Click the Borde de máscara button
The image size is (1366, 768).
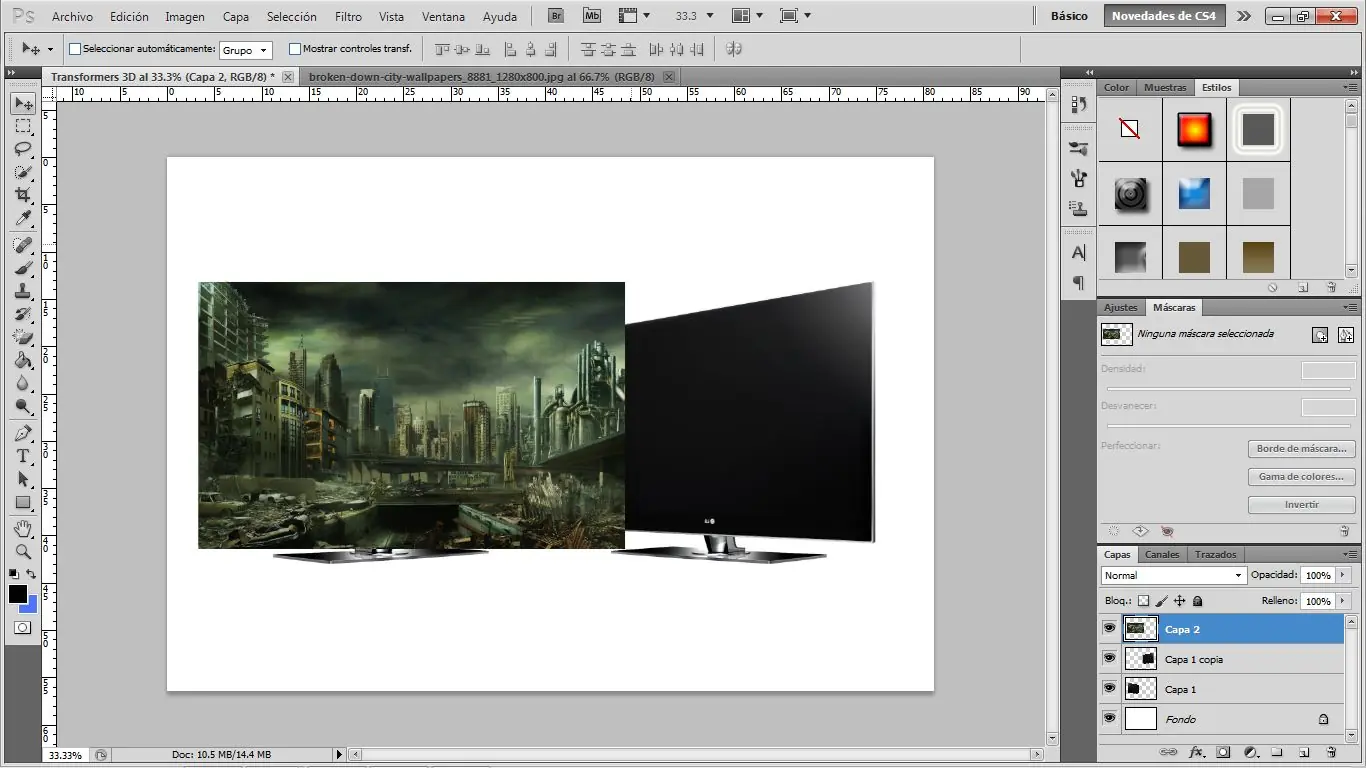1302,448
